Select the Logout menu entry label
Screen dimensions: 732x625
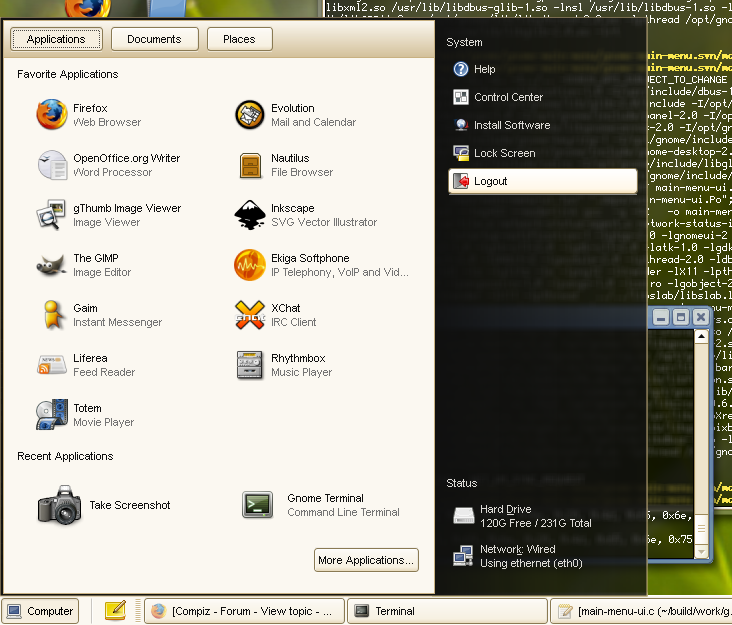click(x=490, y=181)
